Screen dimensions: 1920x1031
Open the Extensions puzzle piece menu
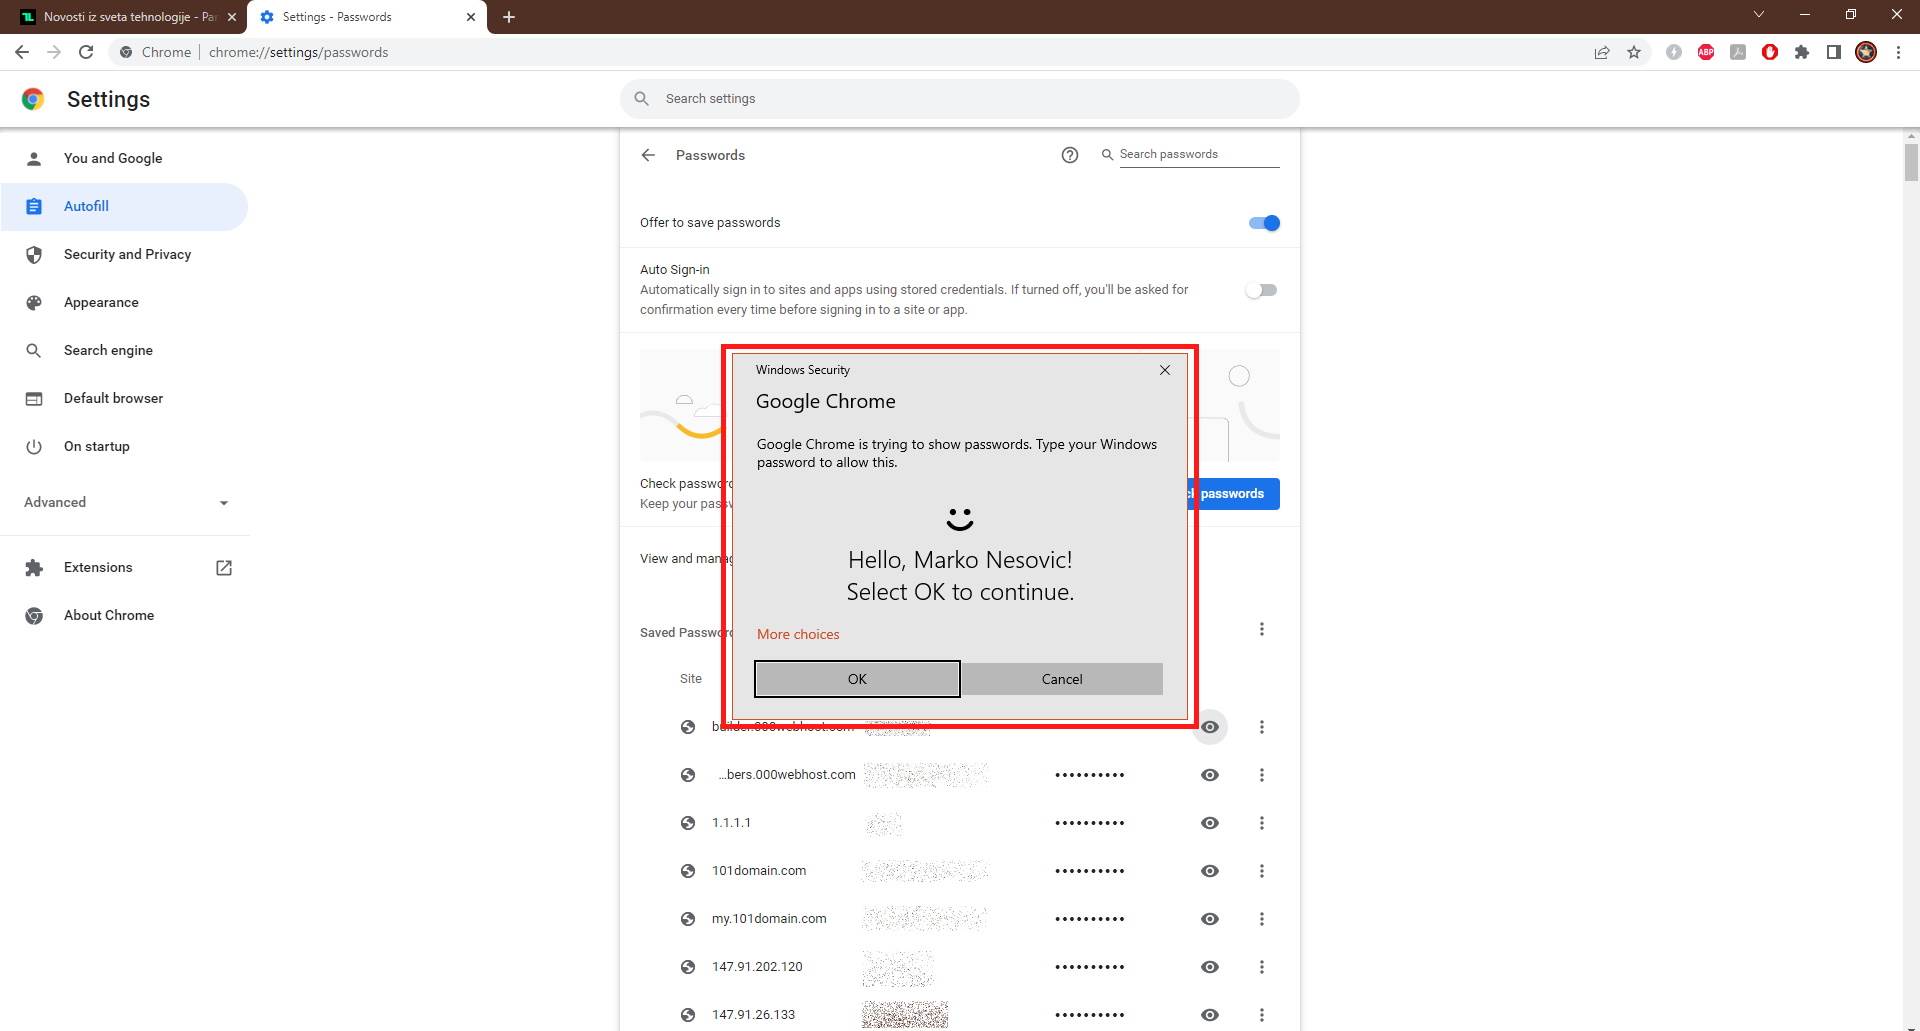click(1803, 52)
